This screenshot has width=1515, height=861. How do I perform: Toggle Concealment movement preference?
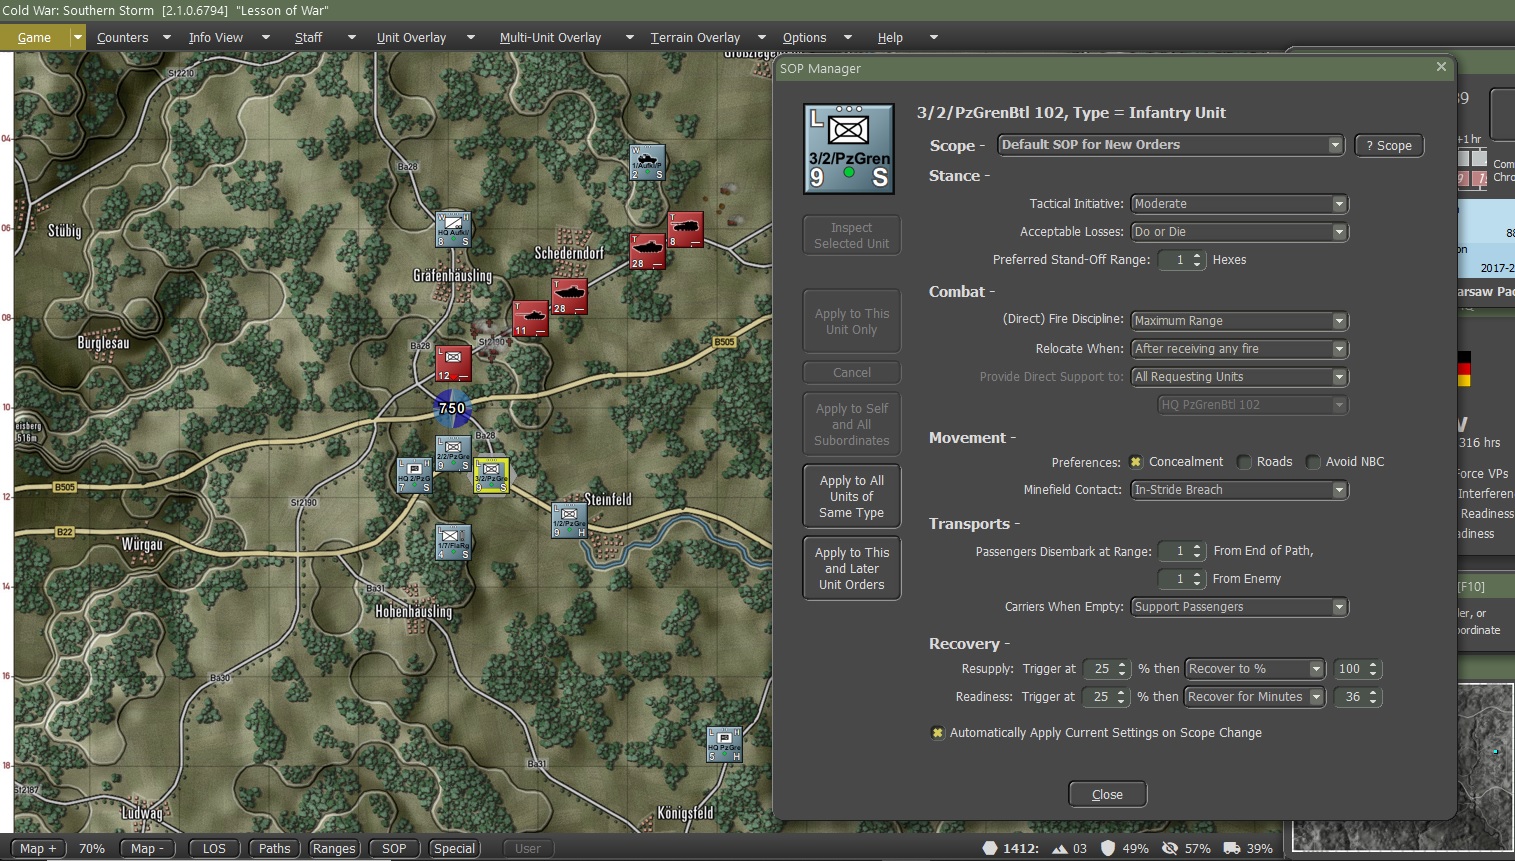(1136, 462)
